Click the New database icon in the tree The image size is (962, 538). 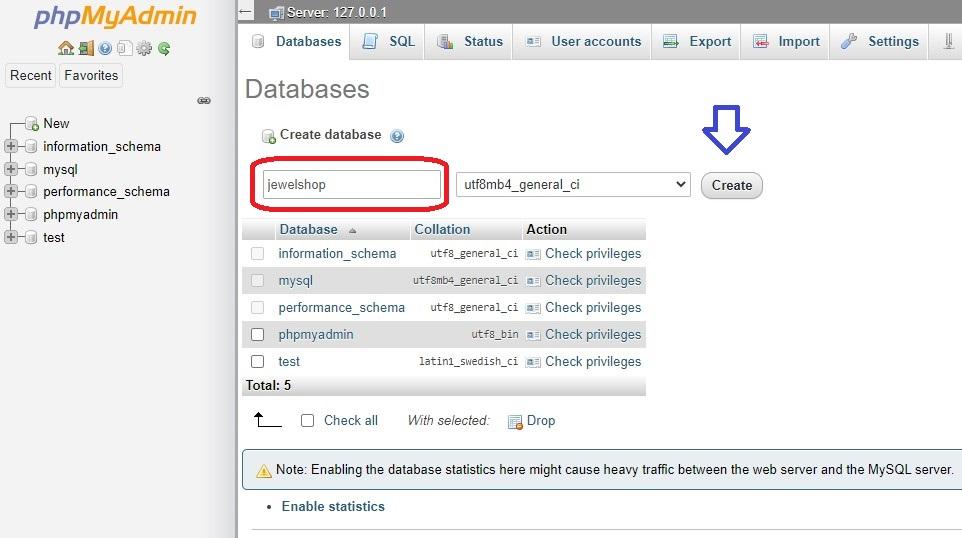click(32, 124)
